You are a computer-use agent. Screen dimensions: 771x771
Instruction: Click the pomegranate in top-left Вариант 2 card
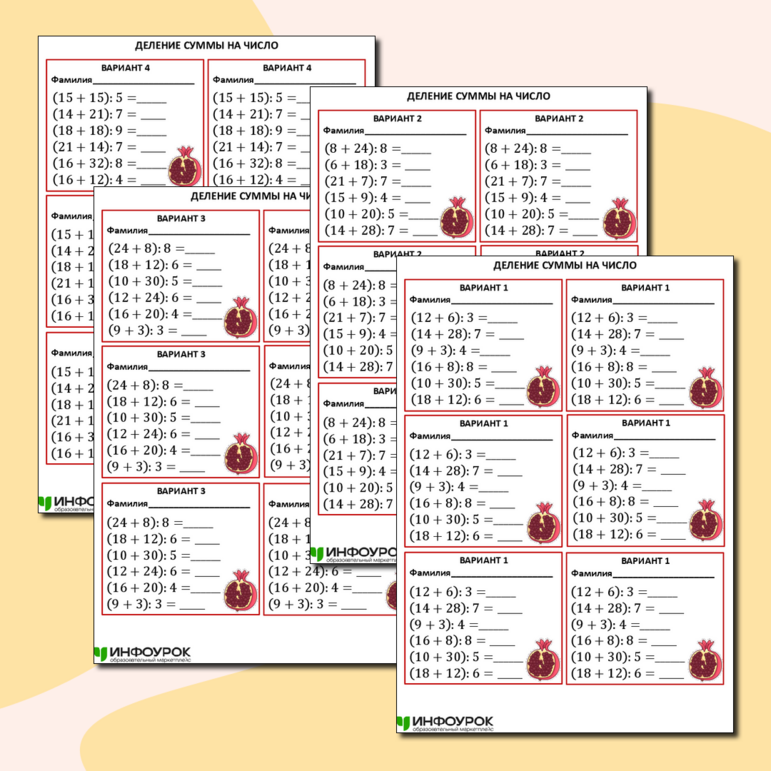coord(455,219)
